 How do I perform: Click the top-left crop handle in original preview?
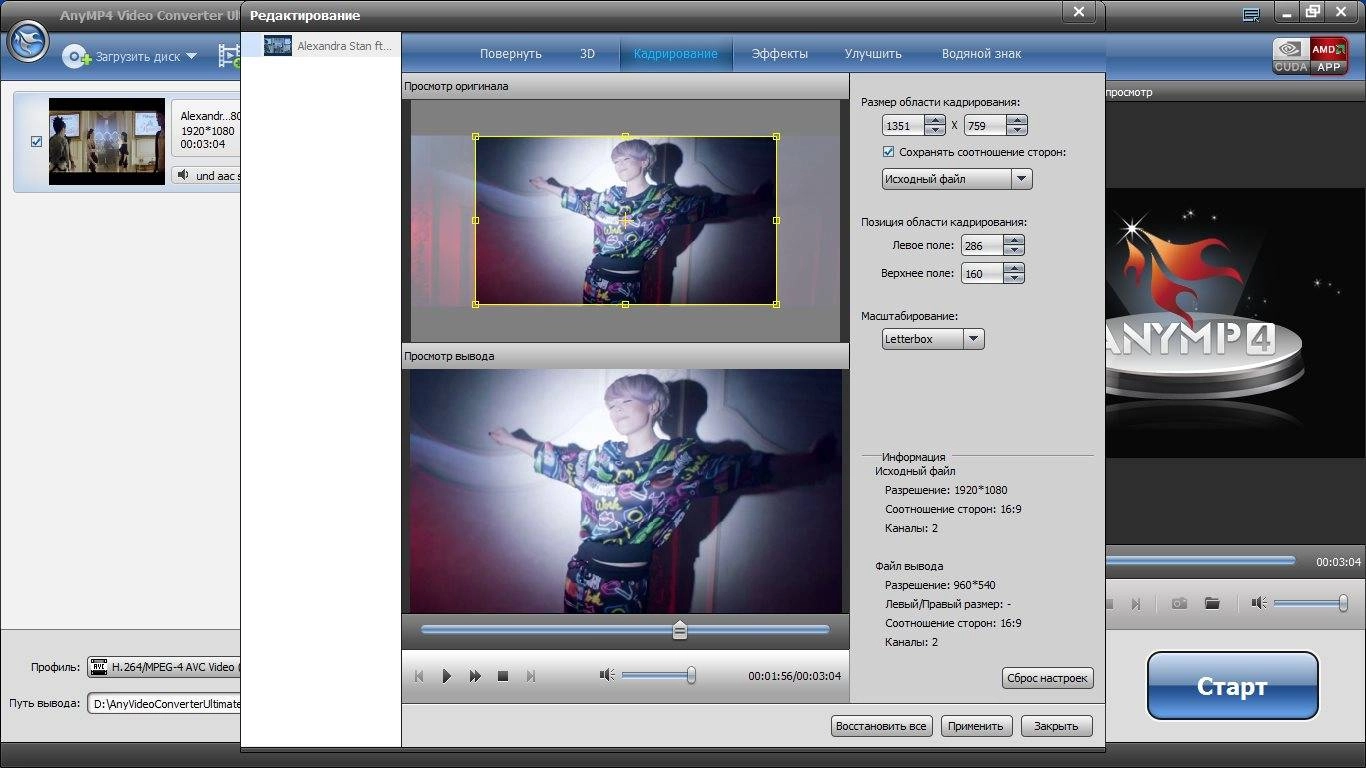click(x=475, y=136)
